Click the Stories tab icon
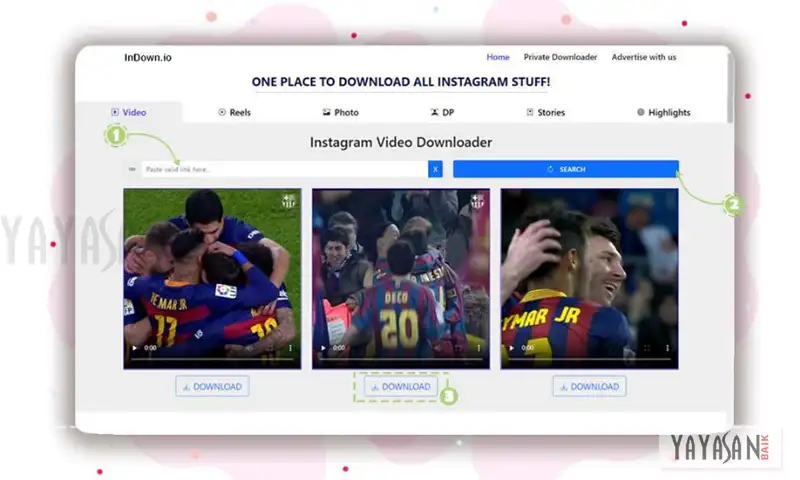Viewport: 800px width, 480px height. (x=530, y=112)
